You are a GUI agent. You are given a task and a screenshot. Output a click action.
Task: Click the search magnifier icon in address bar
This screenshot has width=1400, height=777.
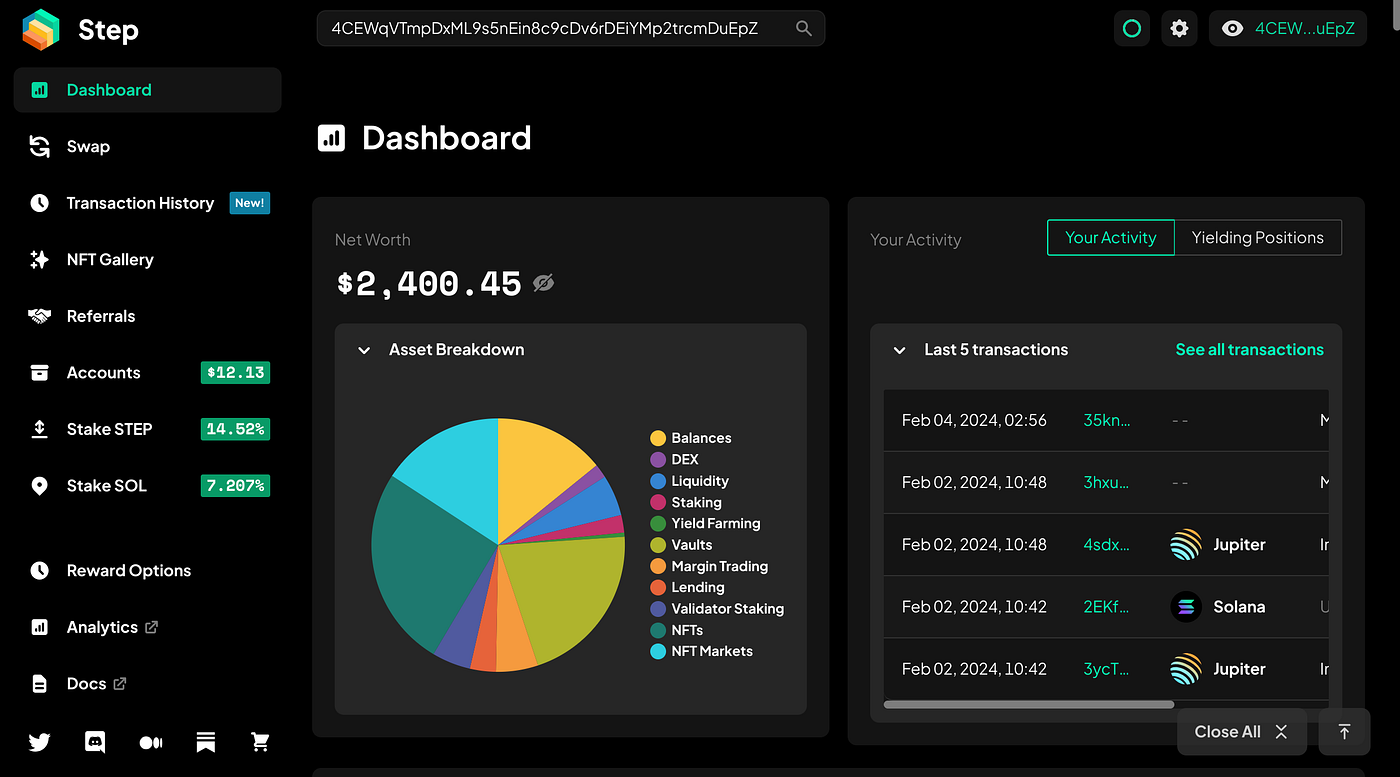coord(803,28)
